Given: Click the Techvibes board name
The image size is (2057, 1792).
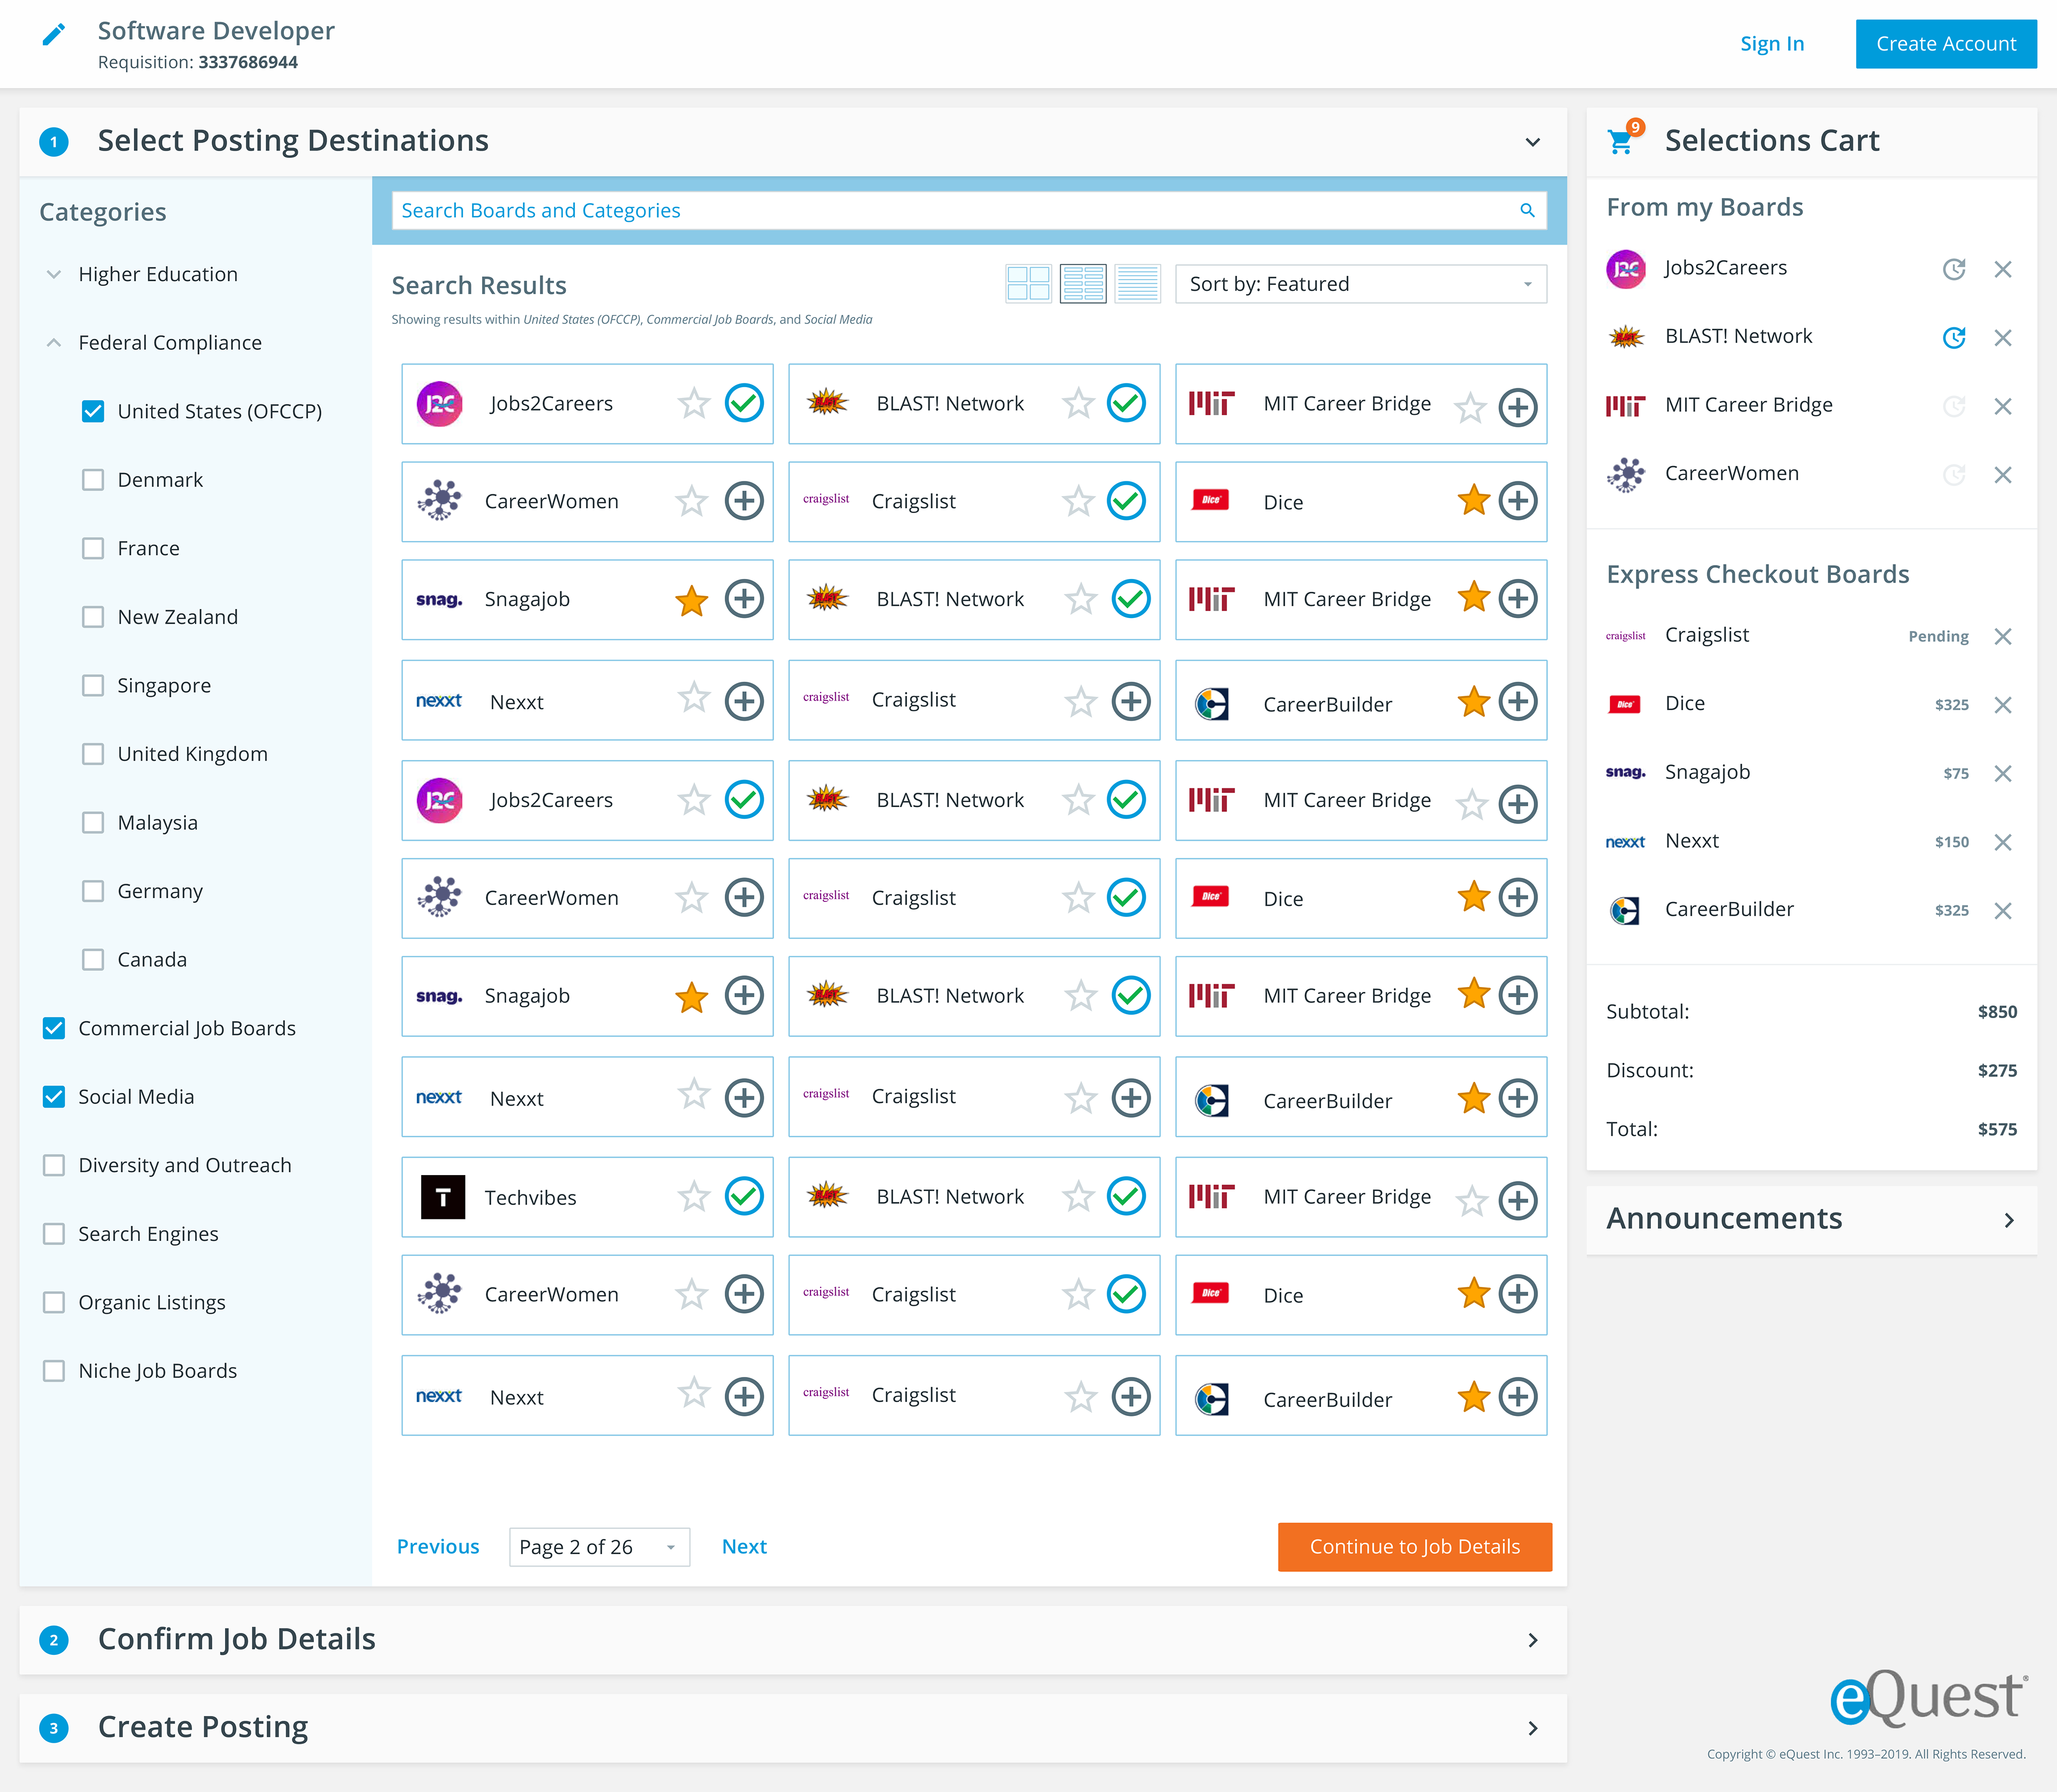Looking at the screenshot, I should (530, 1197).
